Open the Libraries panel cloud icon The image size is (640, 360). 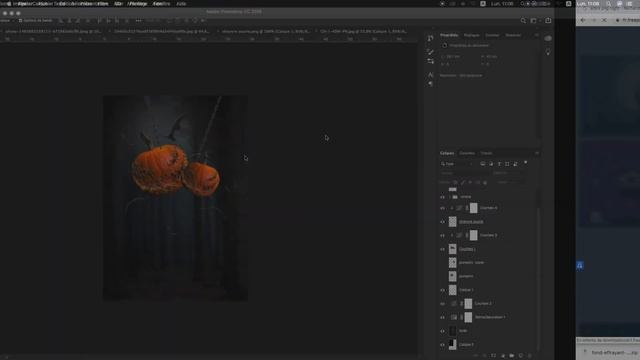[x=548, y=38]
